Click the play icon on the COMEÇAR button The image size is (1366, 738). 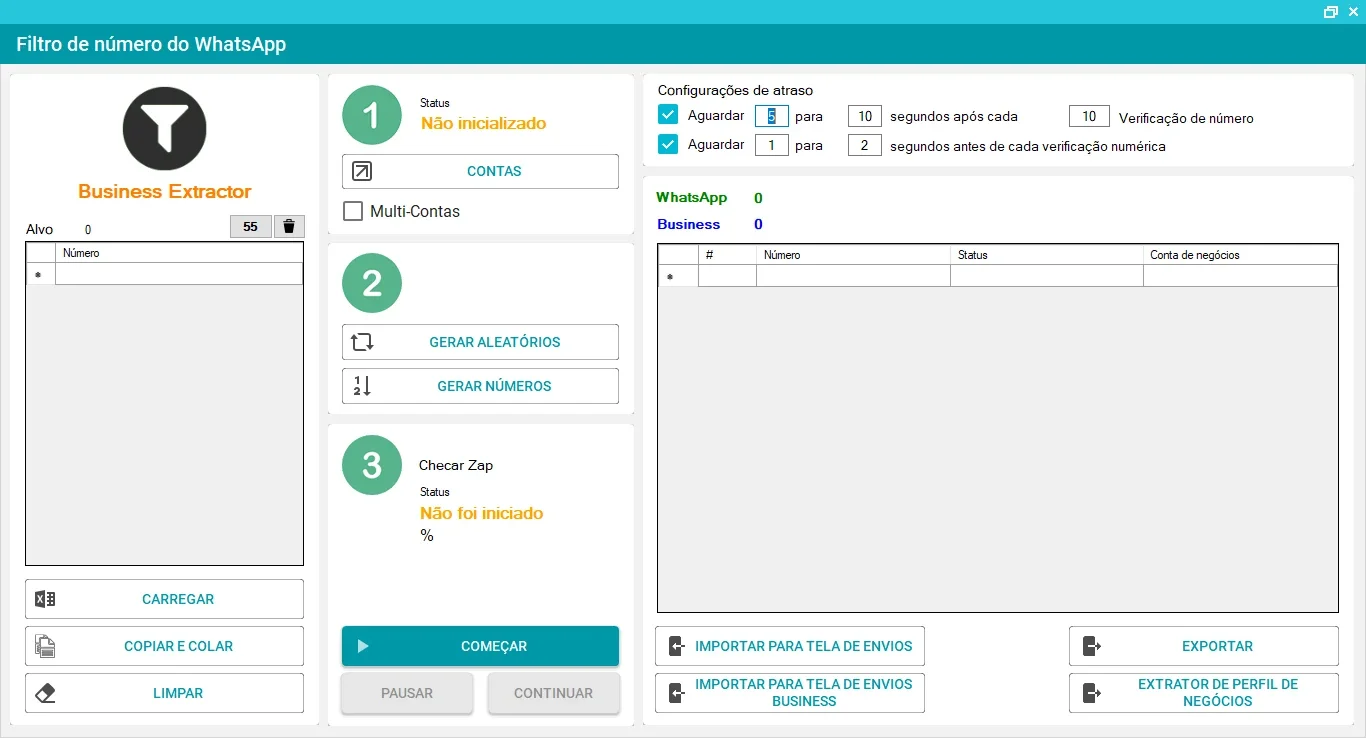point(363,646)
